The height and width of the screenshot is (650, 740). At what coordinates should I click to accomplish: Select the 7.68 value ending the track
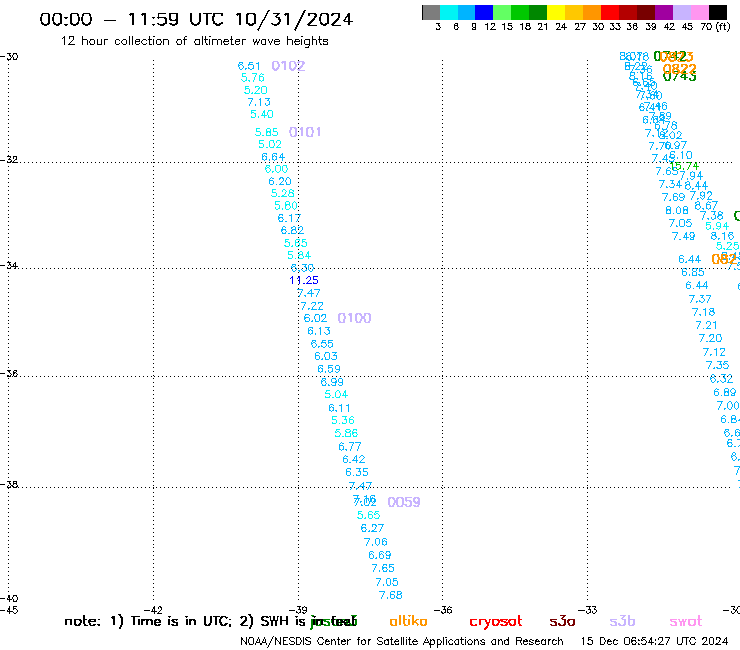pyautogui.click(x=391, y=595)
